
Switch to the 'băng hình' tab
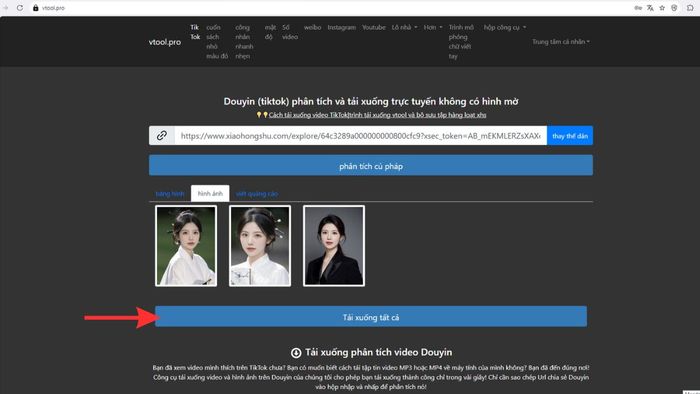tap(170, 194)
